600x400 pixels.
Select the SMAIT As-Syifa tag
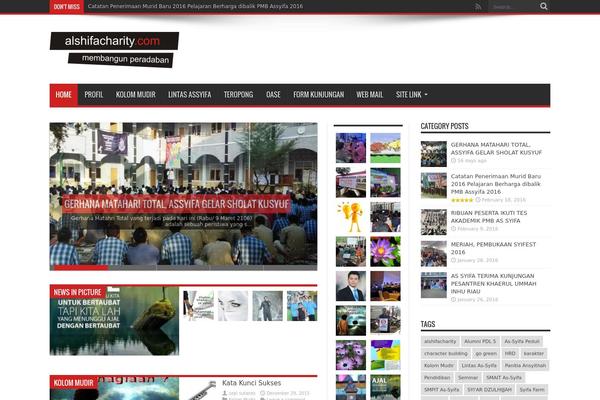tap(504, 378)
